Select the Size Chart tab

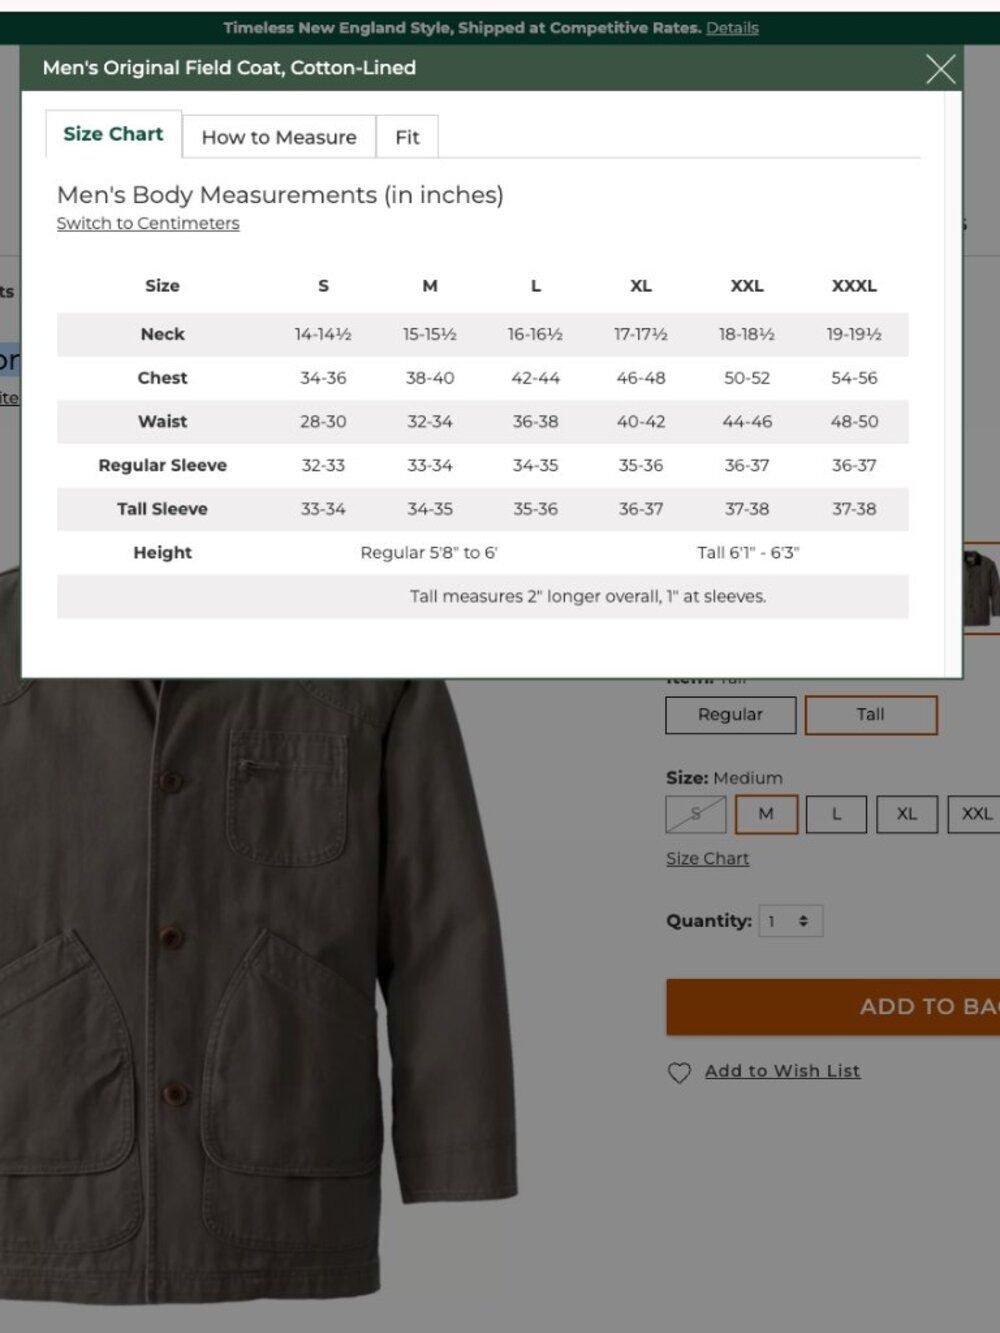(x=113, y=134)
